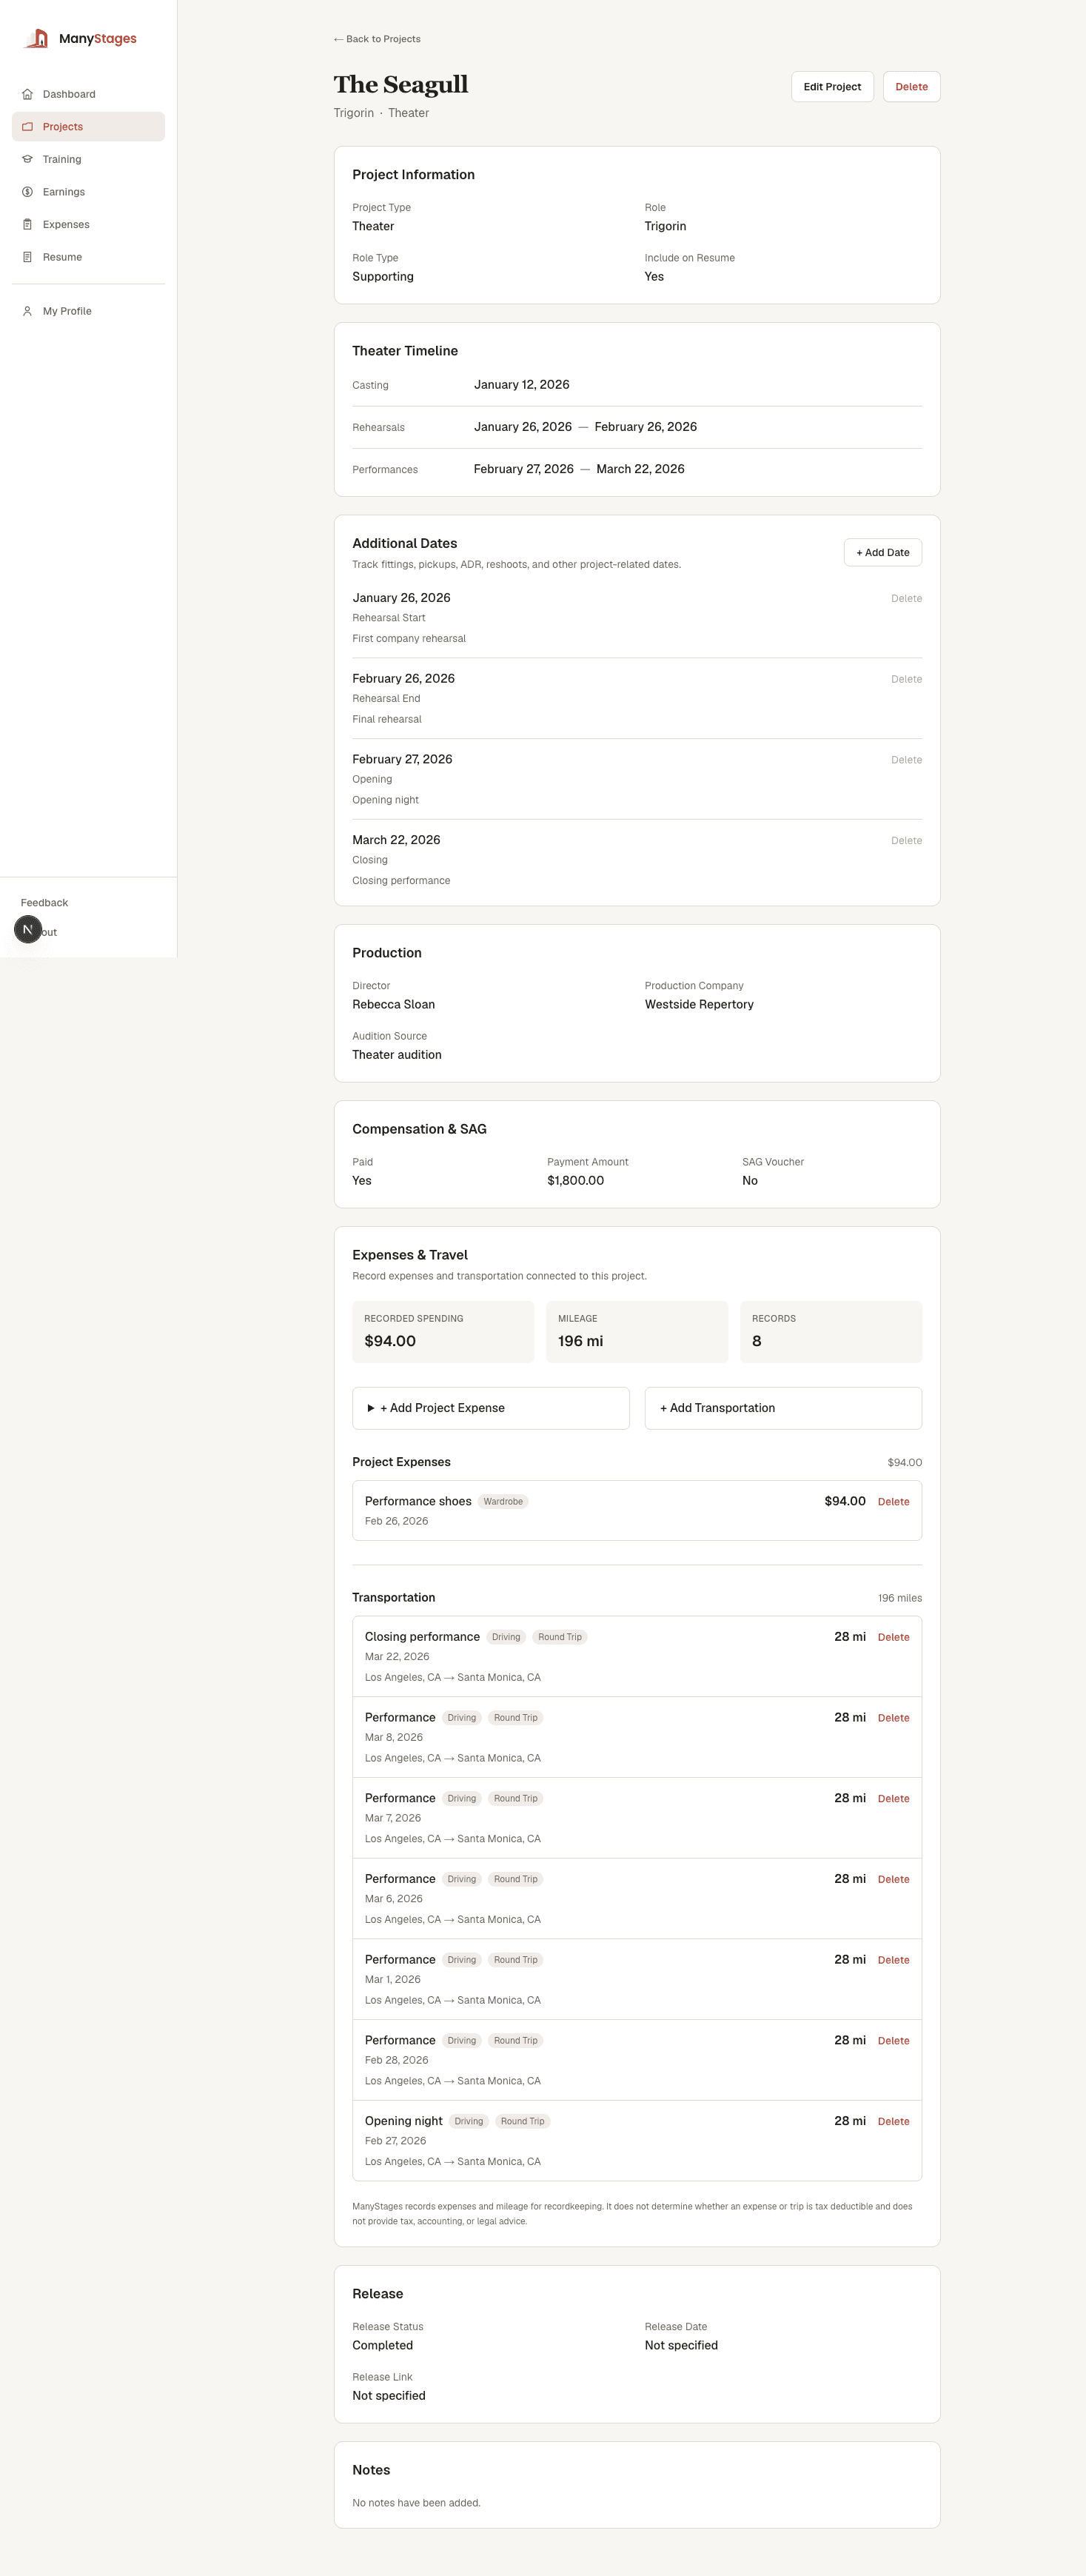Click the Casting date January 12, 2026

click(522, 385)
